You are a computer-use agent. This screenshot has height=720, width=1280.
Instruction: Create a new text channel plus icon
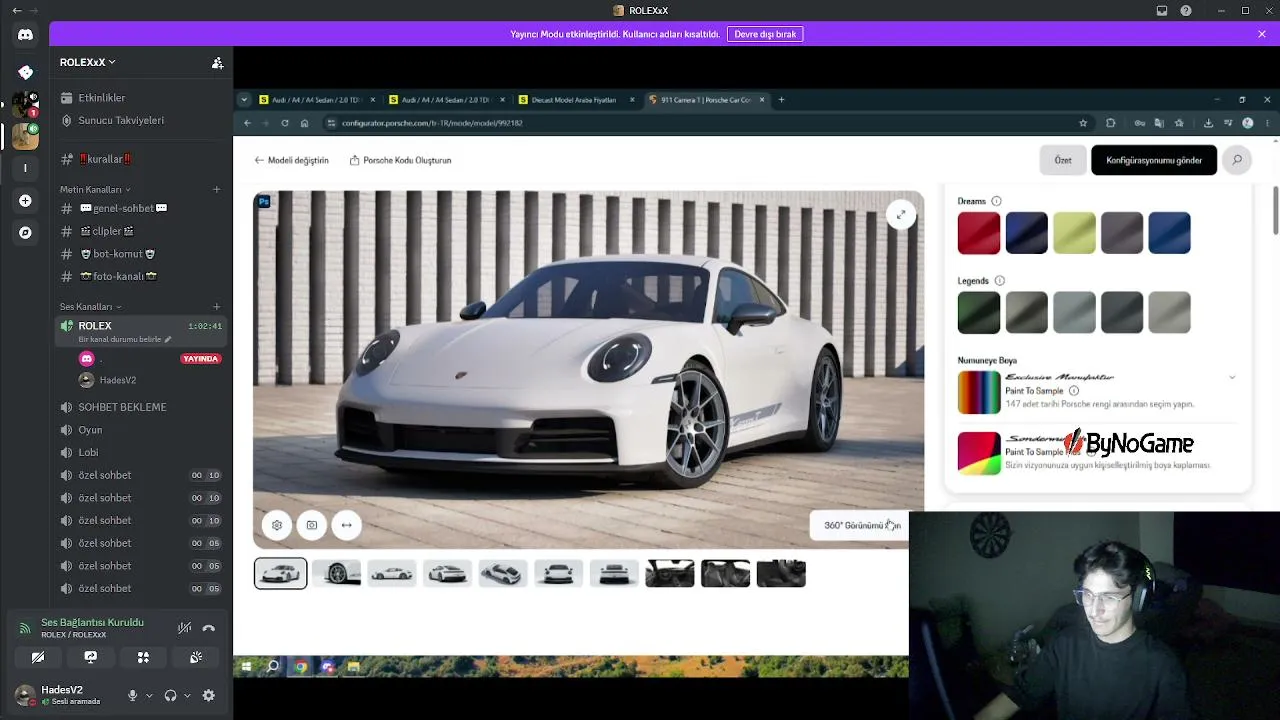click(x=216, y=189)
